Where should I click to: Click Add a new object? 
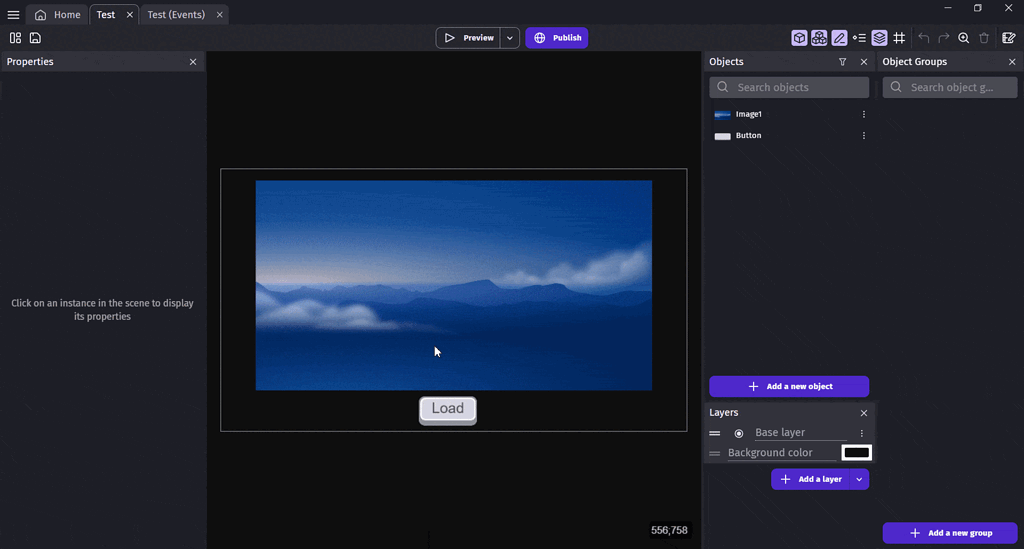tap(789, 386)
